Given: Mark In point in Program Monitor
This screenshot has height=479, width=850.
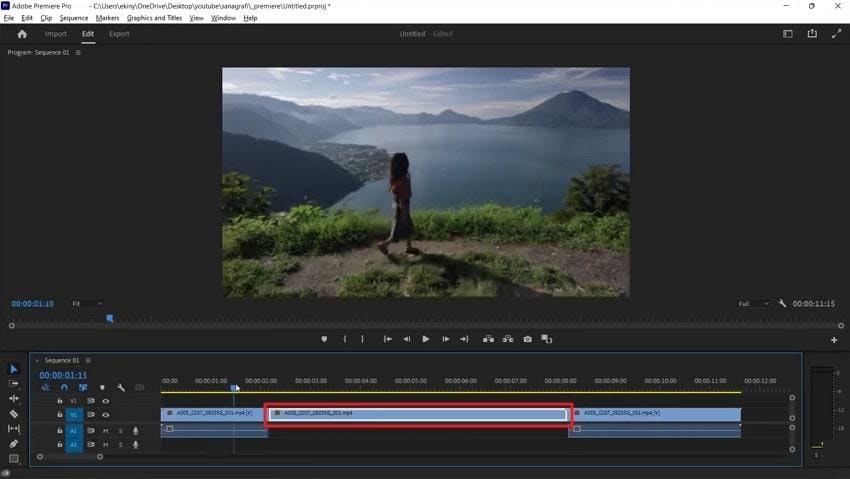Looking at the screenshot, I should coord(345,339).
